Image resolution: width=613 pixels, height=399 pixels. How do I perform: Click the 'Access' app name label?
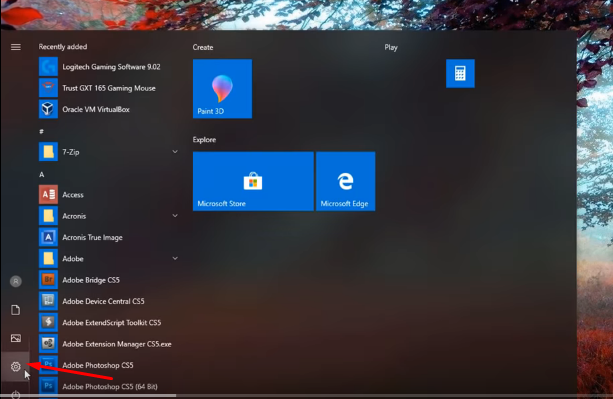point(73,195)
